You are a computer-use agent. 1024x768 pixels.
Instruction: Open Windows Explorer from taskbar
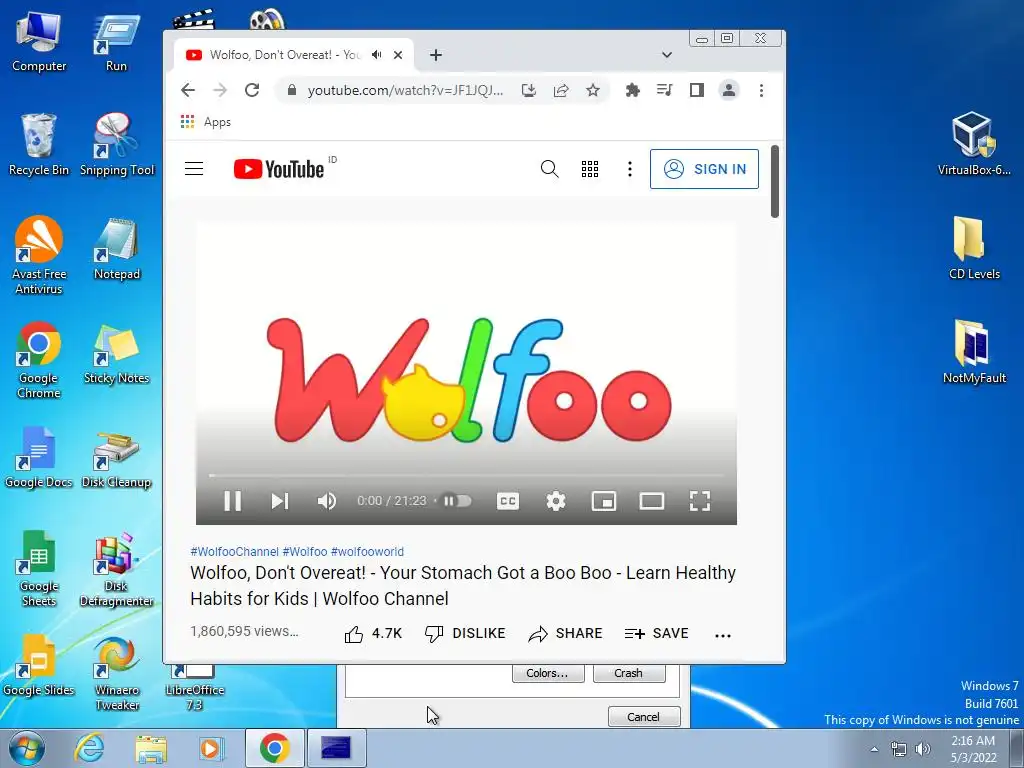click(x=151, y=748)
